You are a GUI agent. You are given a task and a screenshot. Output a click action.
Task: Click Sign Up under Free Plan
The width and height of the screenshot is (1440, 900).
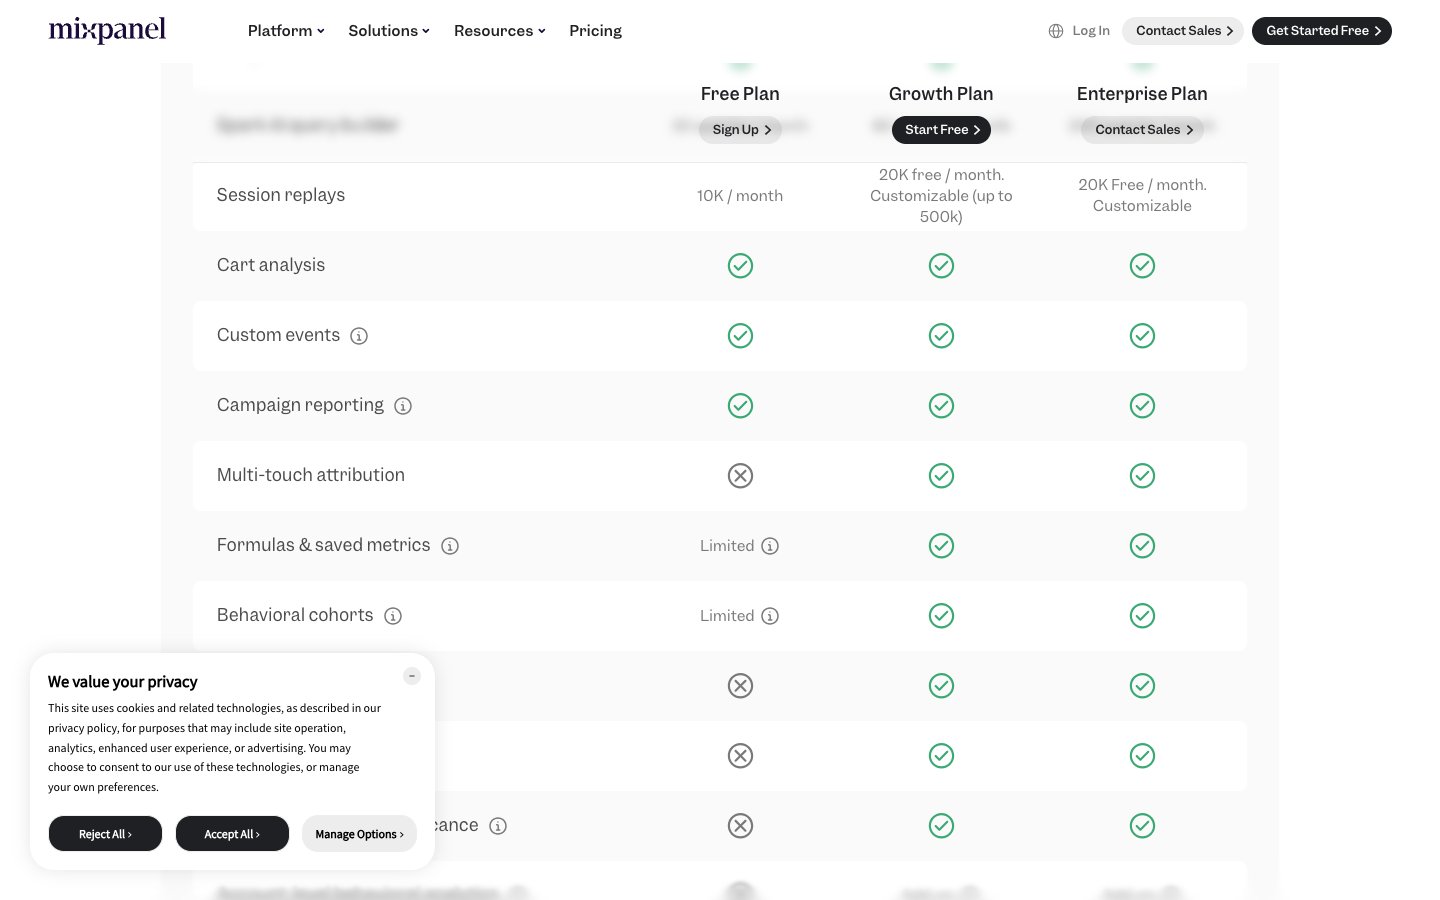click(x=741, y=130)
